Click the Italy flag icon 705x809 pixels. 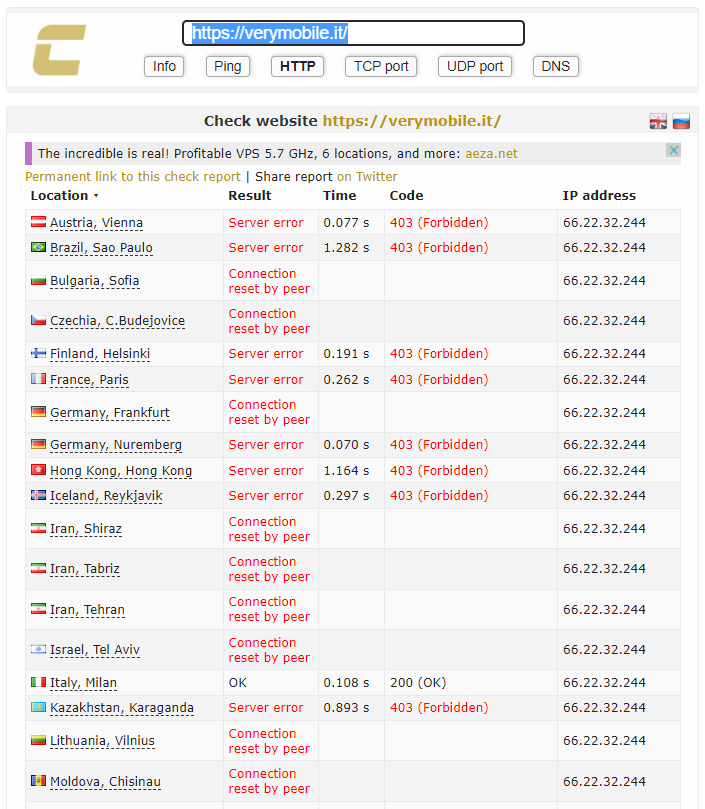click(x=39, y=682)
